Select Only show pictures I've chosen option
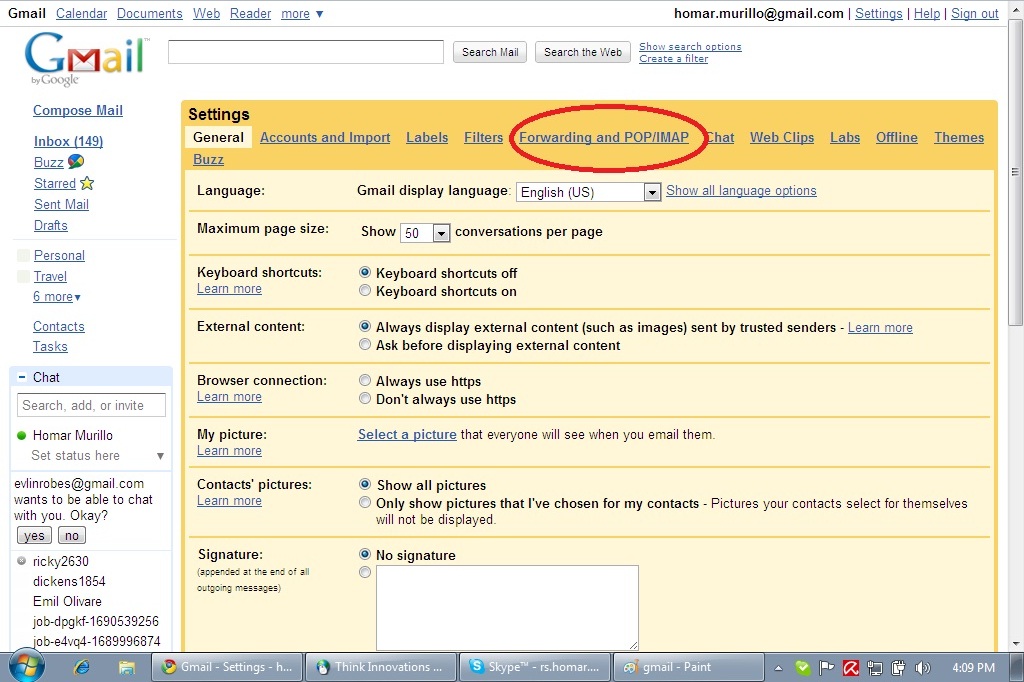Image resolution: width=1024 pixels, height=682 pixels. [x=365, y=502]
